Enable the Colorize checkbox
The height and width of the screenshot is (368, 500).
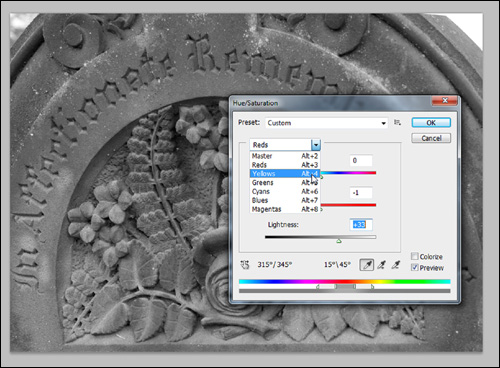pyautogui.click(x=414, y=256)
